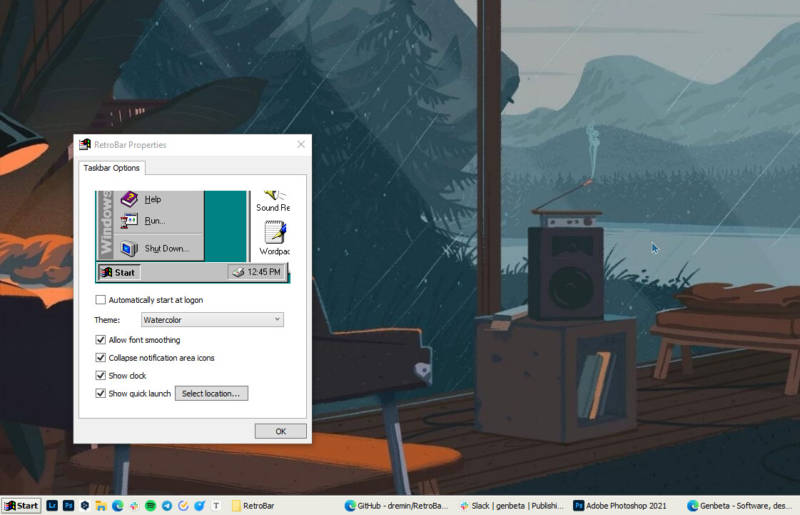Switch to Adobe Photoshop 2021 taskbar window
Image resolution: width=800 pixels, height=515 pixels.
pyautogui.click(x=621, y=505)
